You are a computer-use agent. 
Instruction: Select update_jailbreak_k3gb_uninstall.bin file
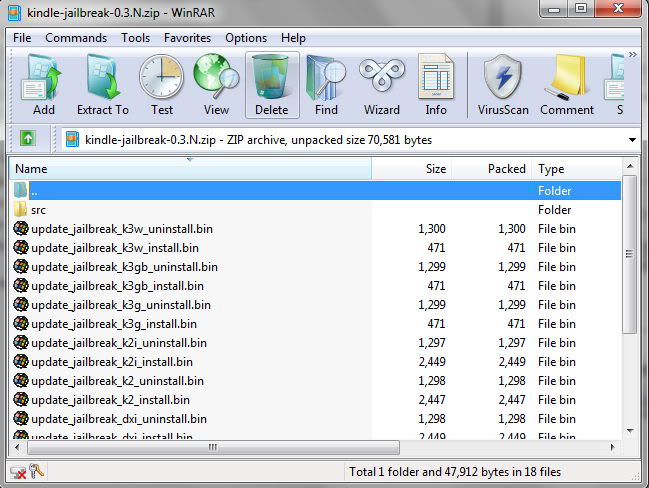[315, 267]
